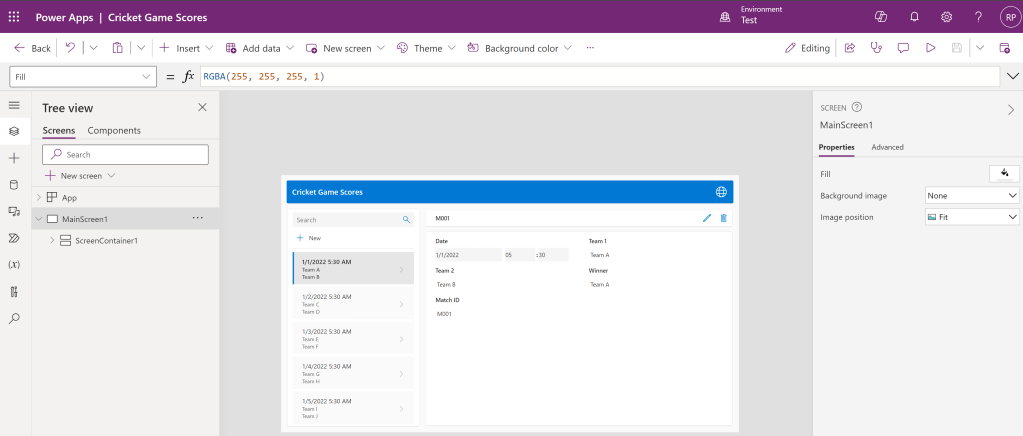This screenshot has width=1023, height=436.
Task: Open the property selector dropdown showing Fill
Action: [x=84, y=76]
